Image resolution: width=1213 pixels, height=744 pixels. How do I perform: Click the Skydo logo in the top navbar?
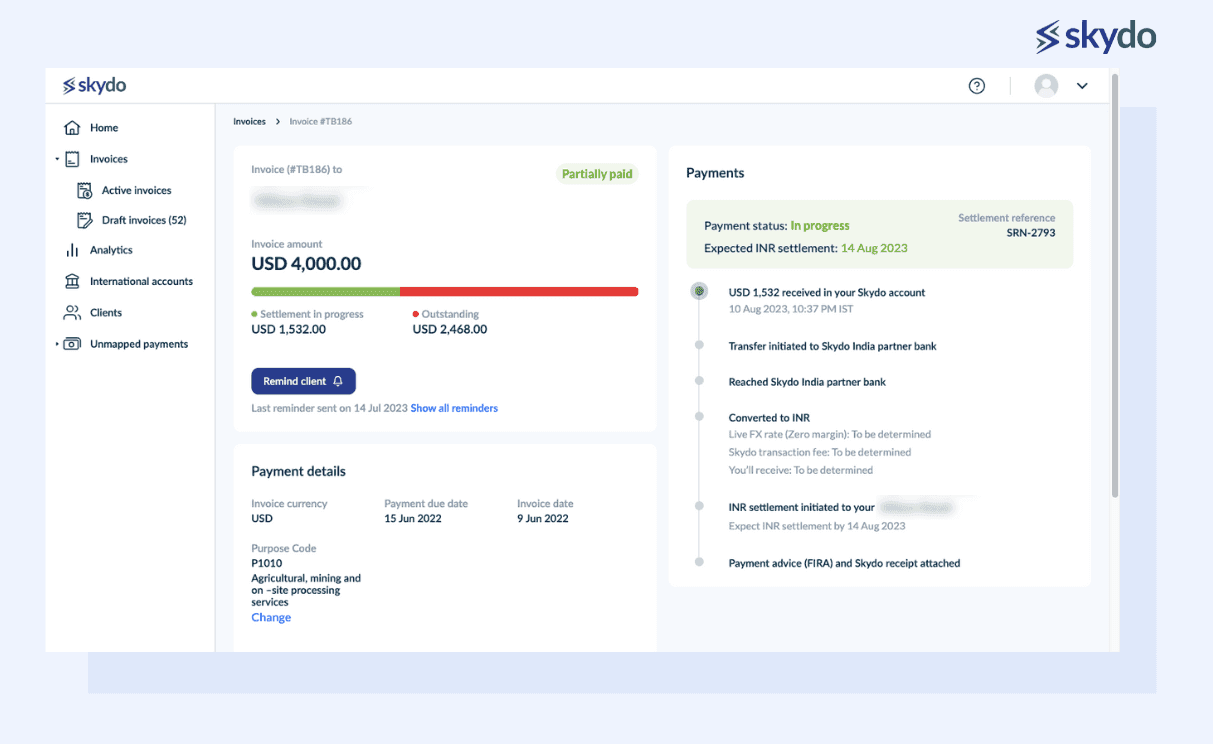click(x=94, y=85)
